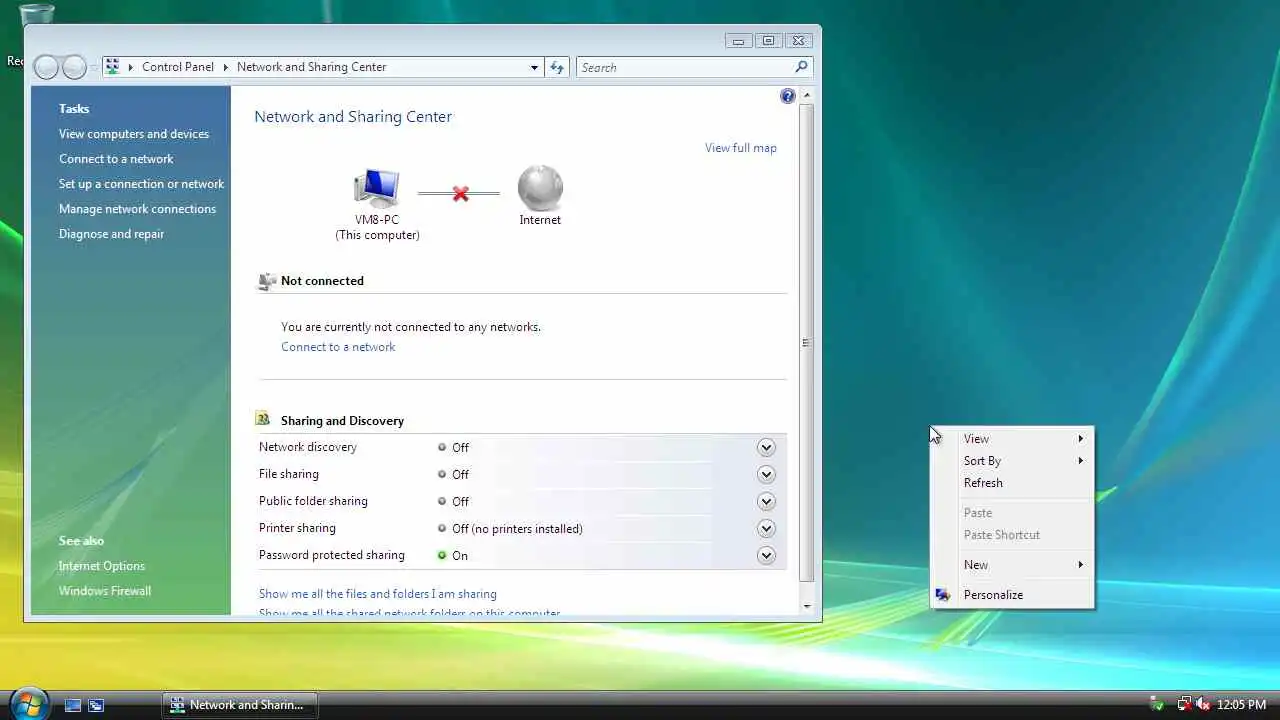Click the muted volume tray icon

1203,705
